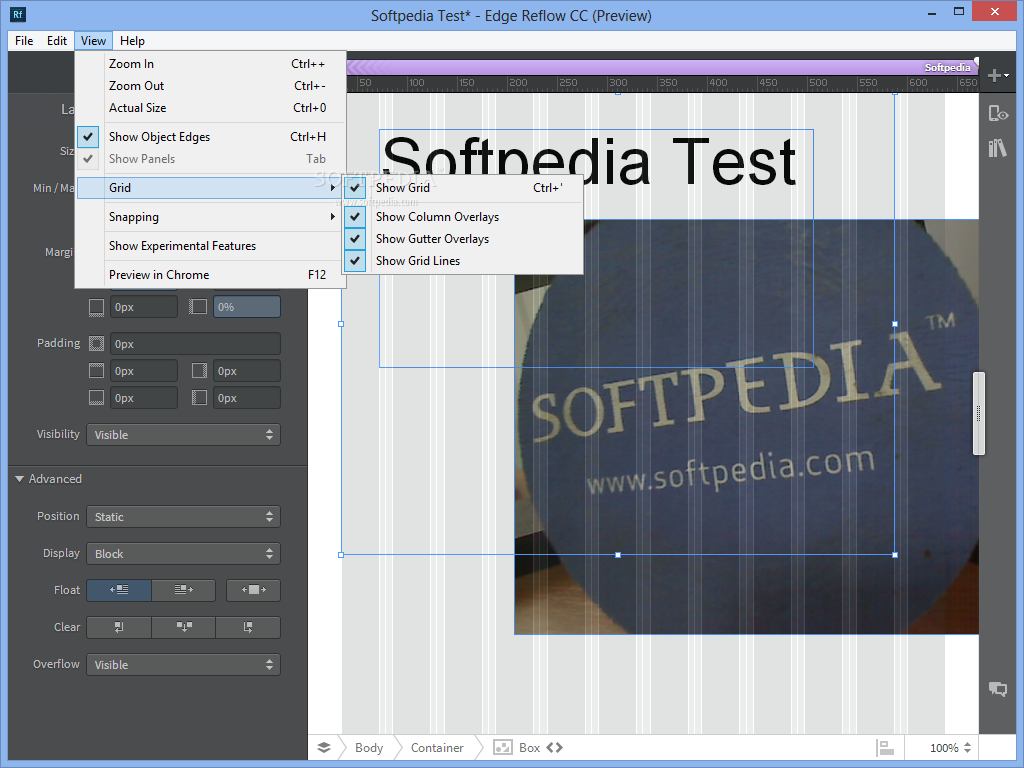Click the bottom margin icon
Image resolution: width=1024 pixels, height=768 pixels.
[96, 307]
